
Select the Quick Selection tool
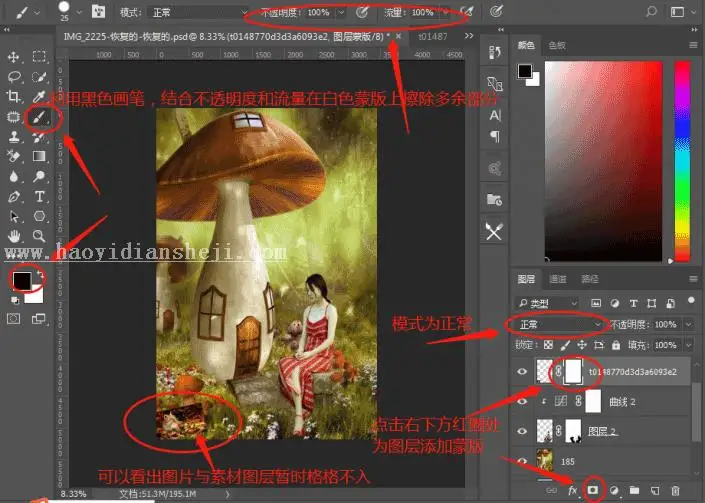(x=39, y=77)
